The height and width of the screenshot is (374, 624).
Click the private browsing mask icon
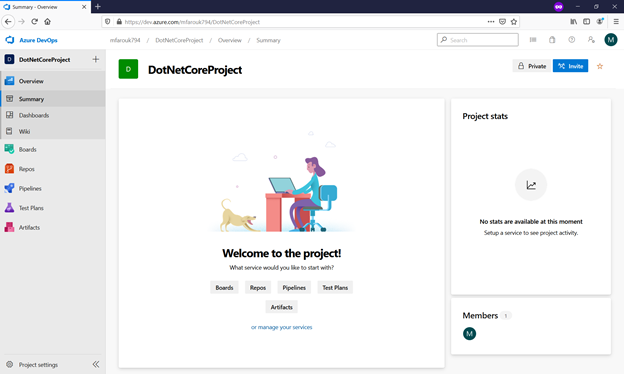(x=559, y=6)
